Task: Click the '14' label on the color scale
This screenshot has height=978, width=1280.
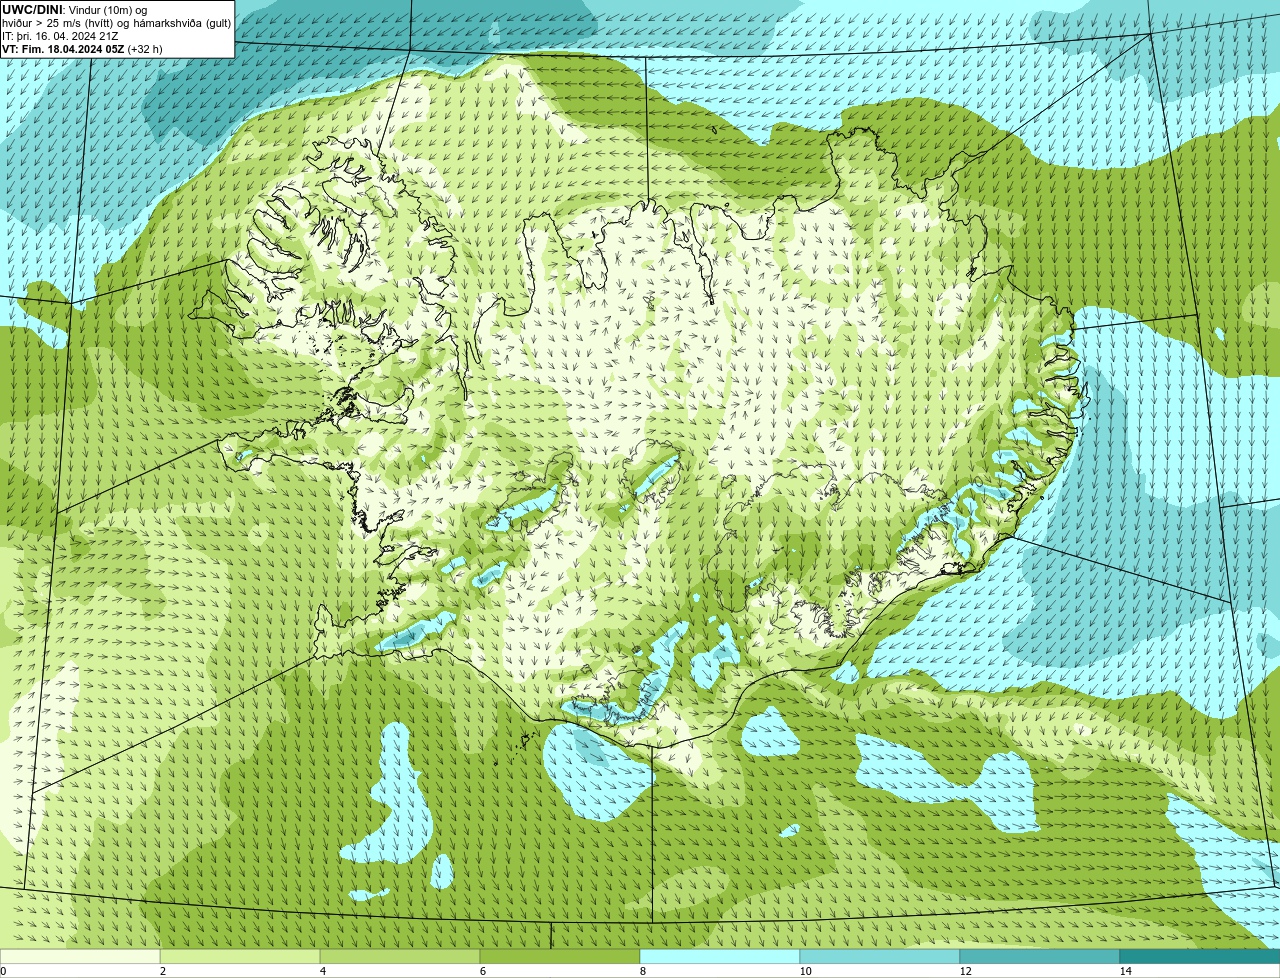Action: [1125, 971]
